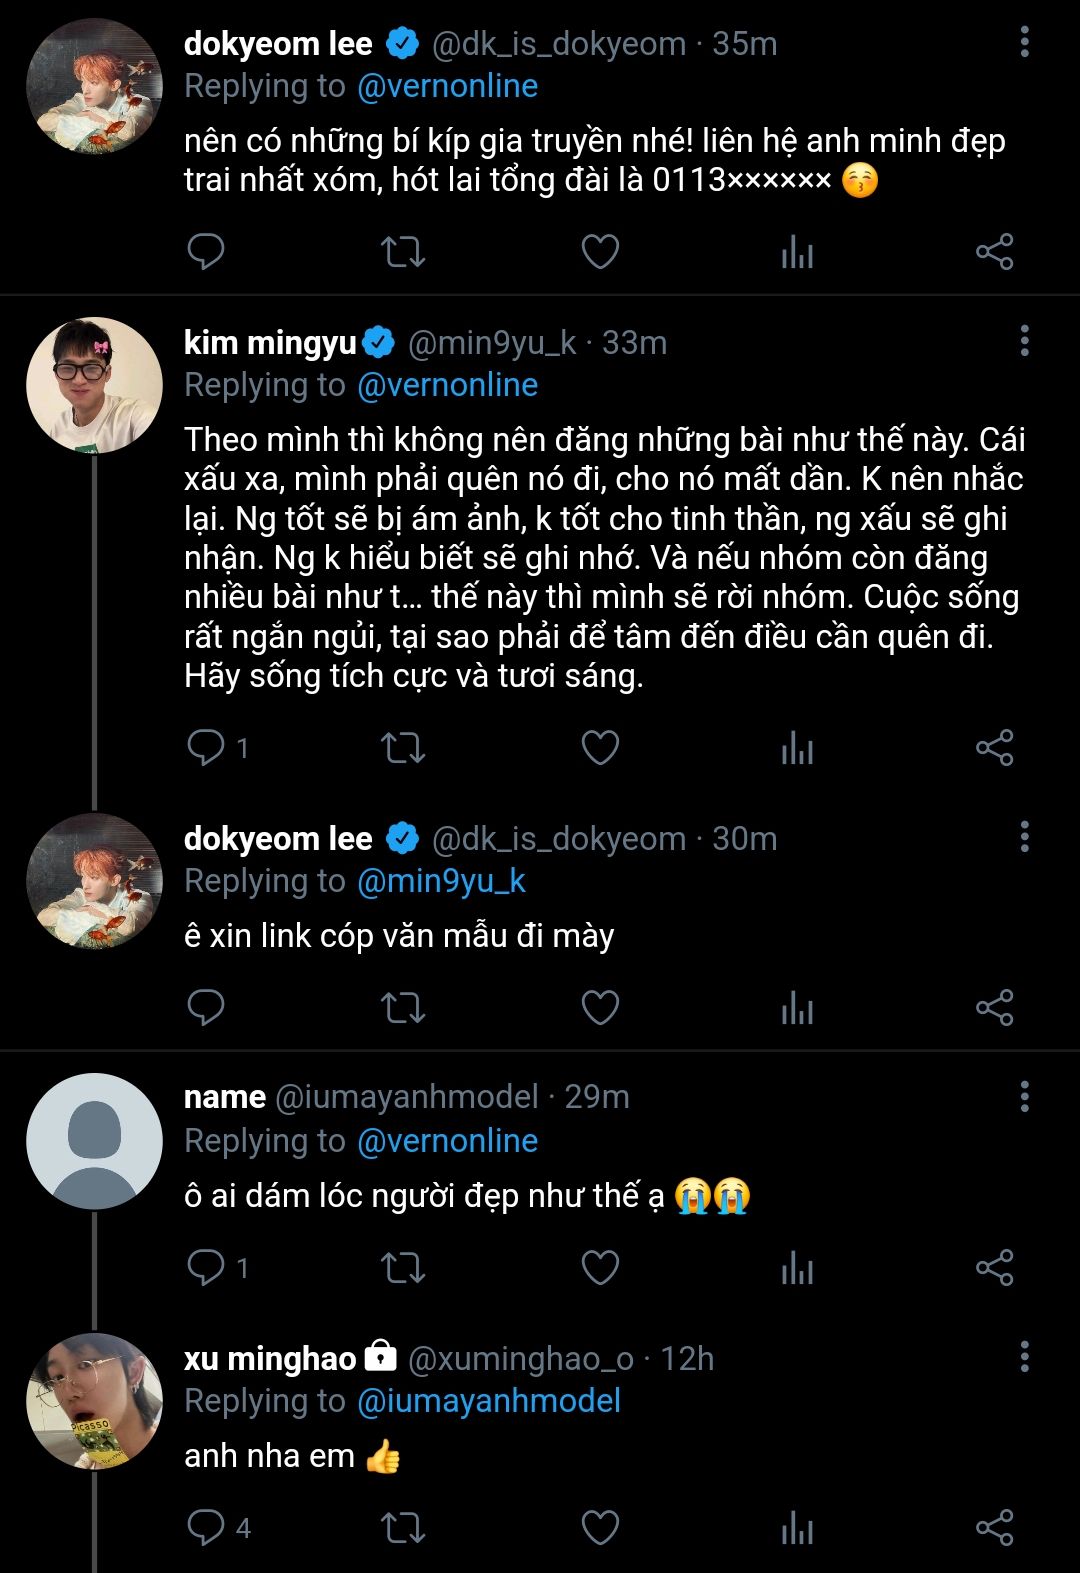Screen dimensions: 1080x1573
Task: Like xu minghao's 'anh nha em' tweet
Action: point(600,1528)
